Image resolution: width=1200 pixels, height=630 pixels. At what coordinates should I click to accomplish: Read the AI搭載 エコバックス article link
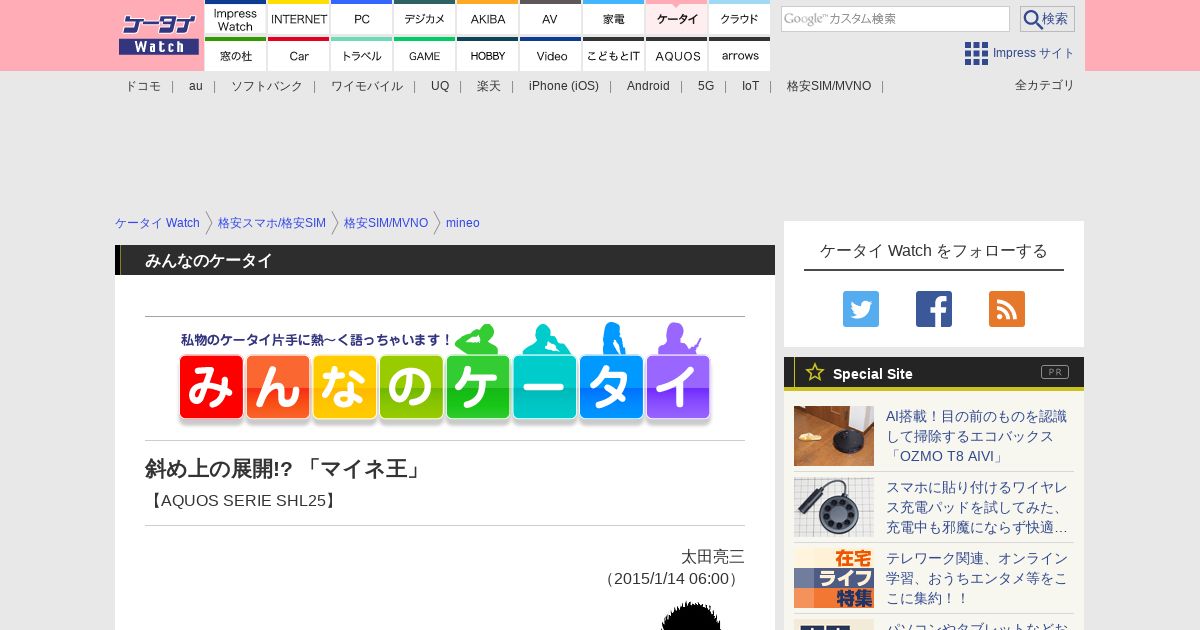[977, 436]
